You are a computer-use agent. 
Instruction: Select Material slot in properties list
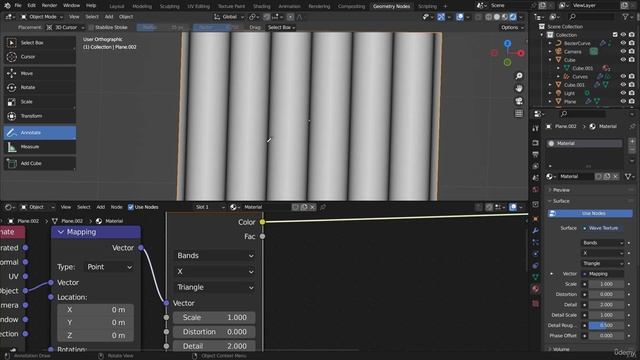tap(584, 144)
